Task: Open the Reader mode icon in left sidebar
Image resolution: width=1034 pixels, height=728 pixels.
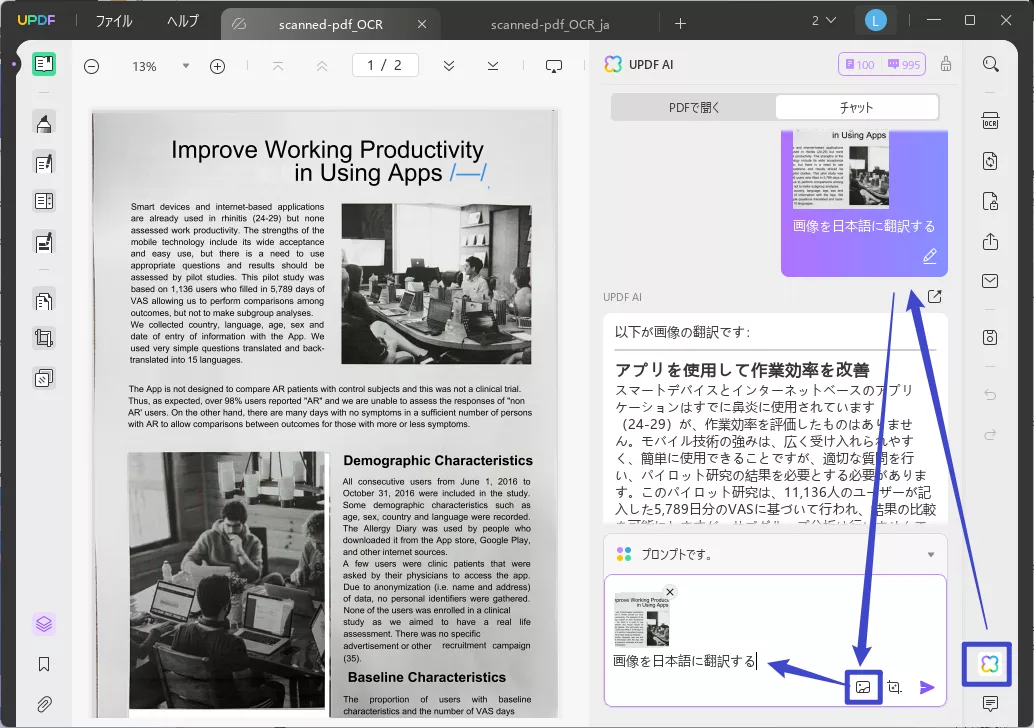Action: 44,65
